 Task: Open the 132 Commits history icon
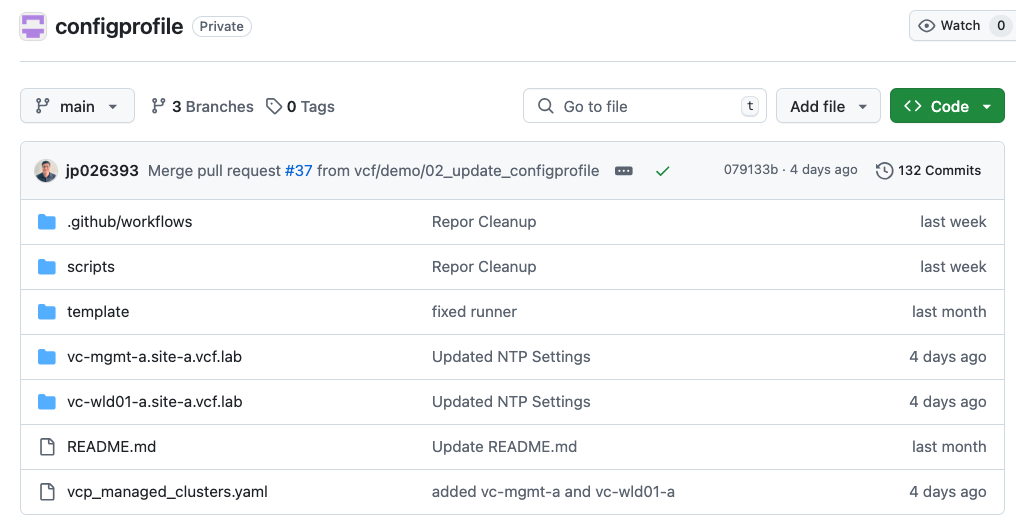[884, 171]
